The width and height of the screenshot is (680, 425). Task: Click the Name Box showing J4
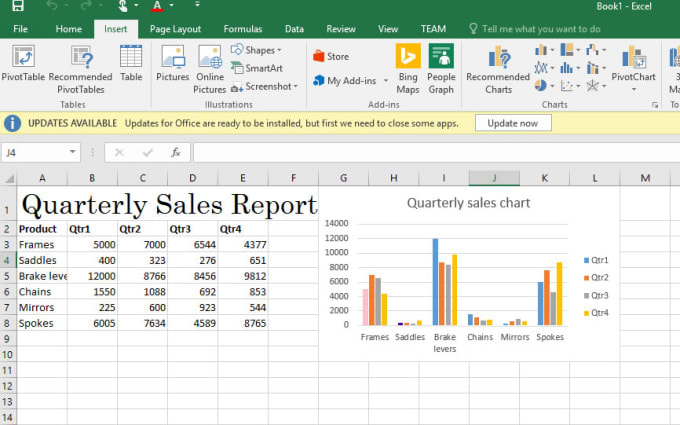click(x=36, y=153)
